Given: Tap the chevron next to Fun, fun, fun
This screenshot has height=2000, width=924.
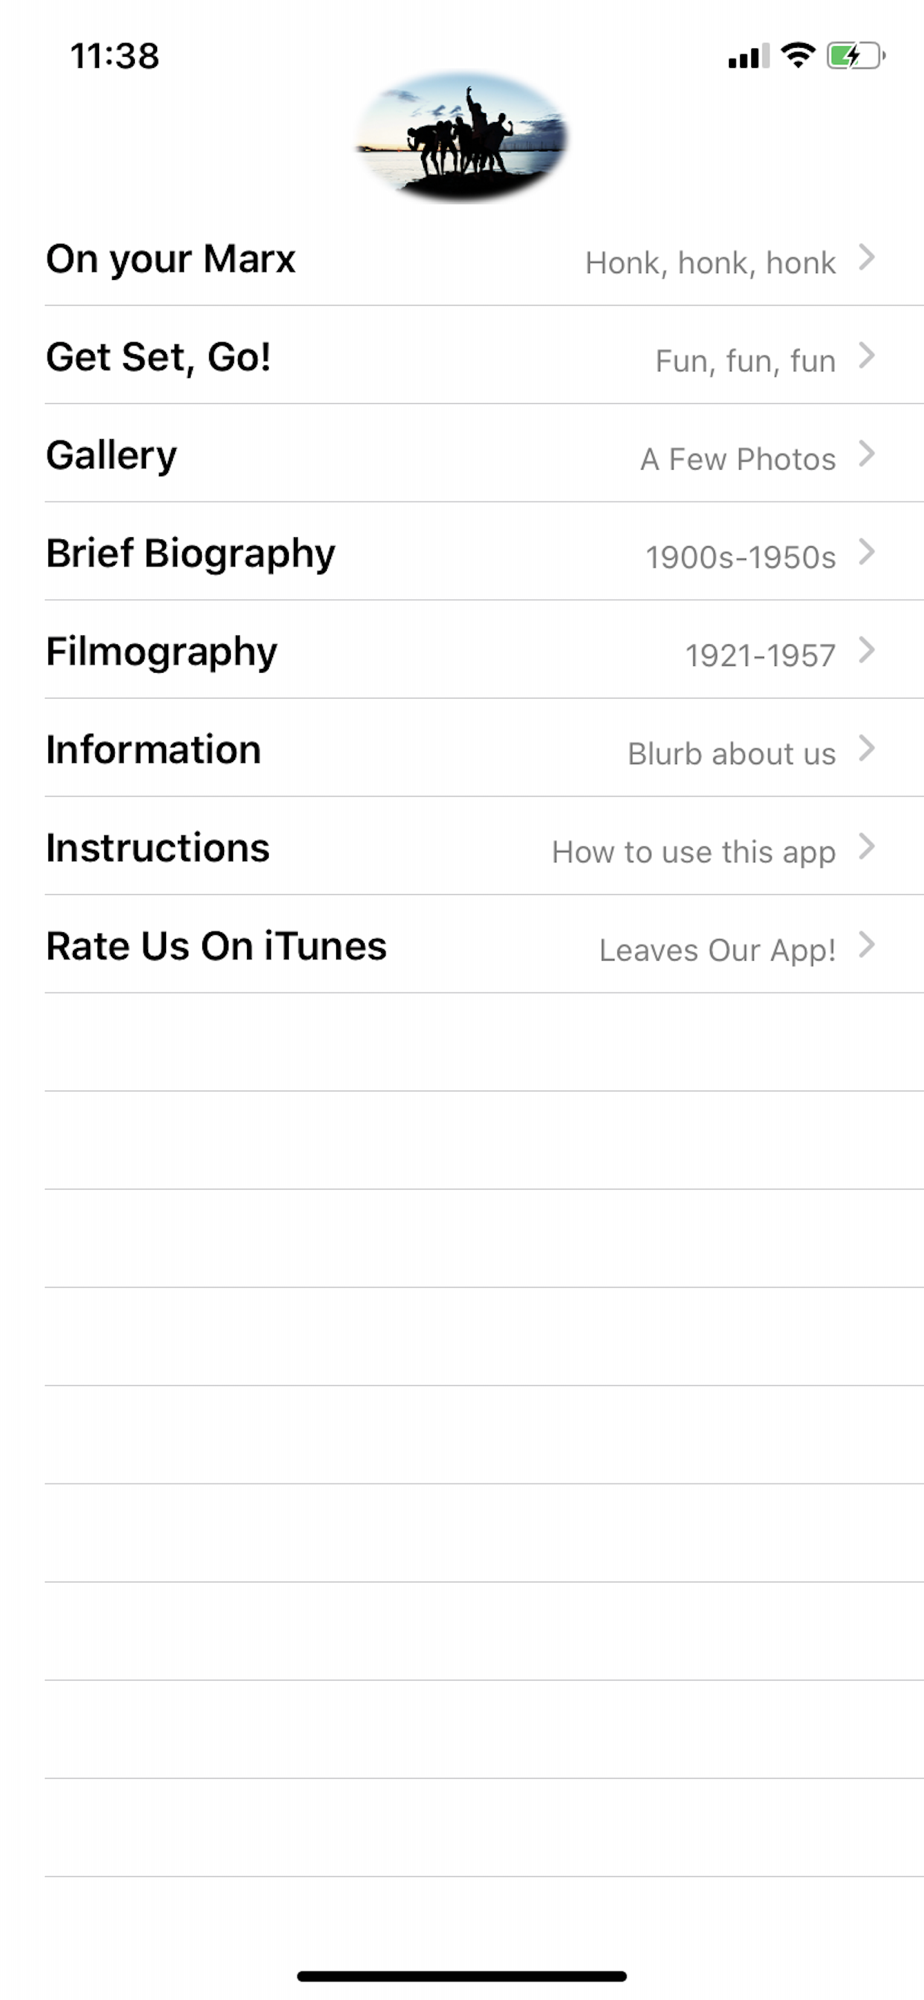Looking at the screenshot, I should point(867,356).
